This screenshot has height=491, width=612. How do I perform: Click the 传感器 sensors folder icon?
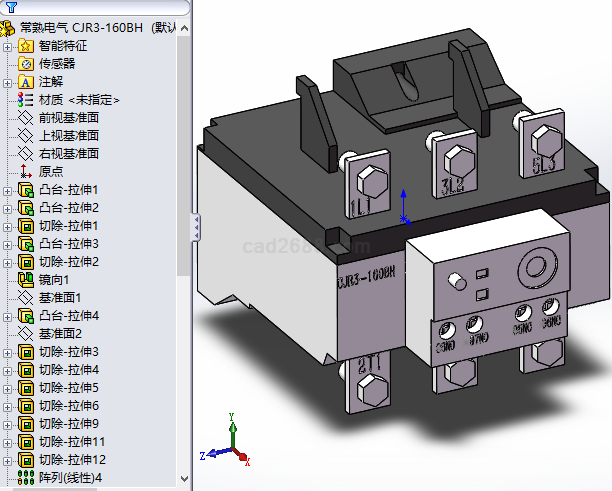26,64
